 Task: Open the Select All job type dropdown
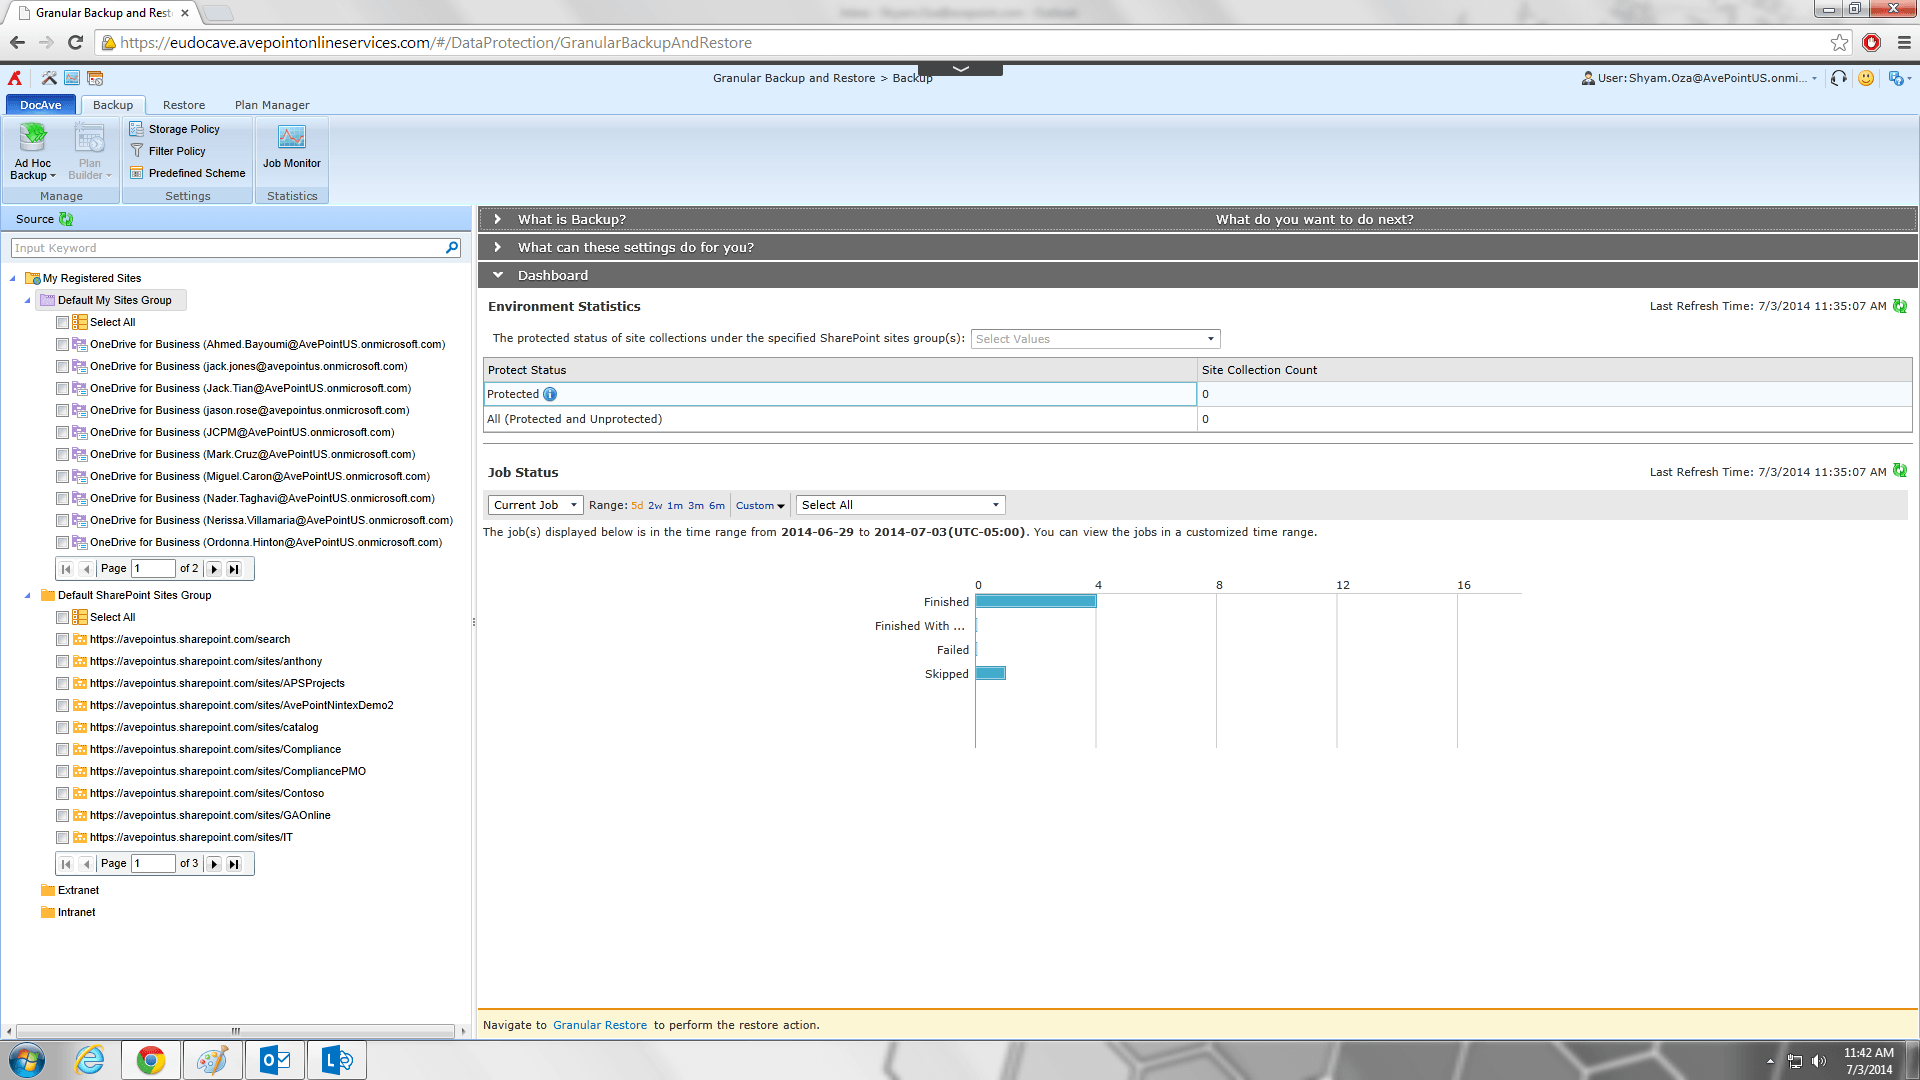[900, 505]
